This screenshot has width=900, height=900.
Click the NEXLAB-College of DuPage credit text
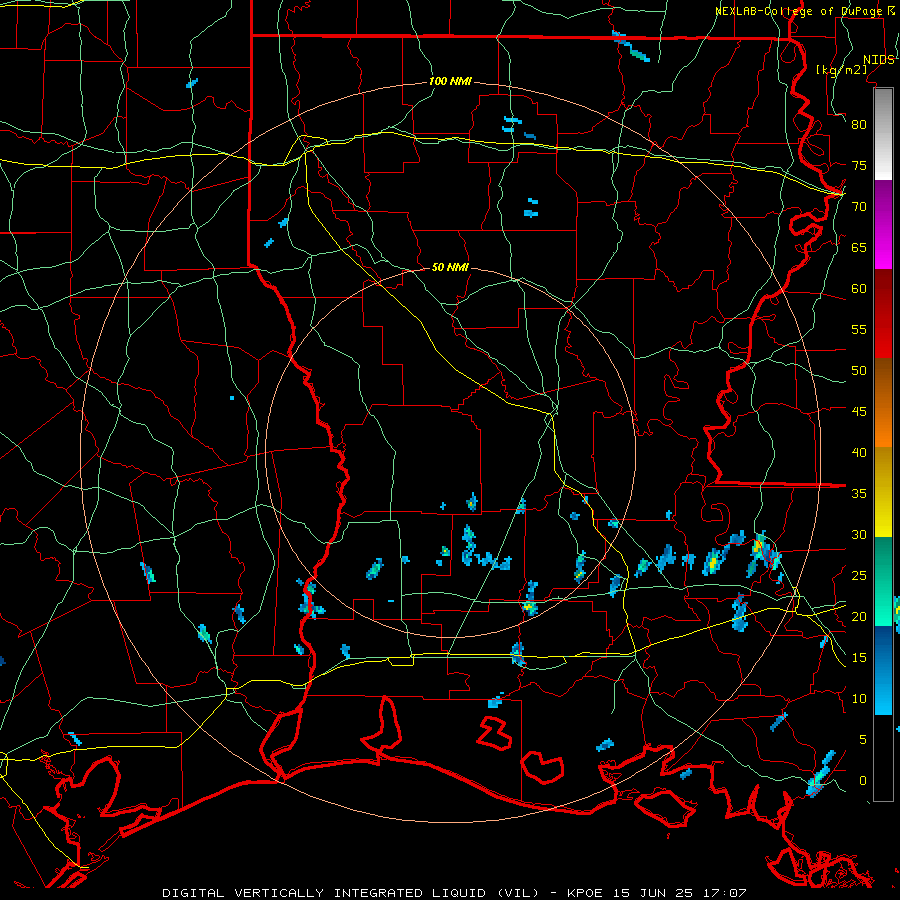(800, 11)
